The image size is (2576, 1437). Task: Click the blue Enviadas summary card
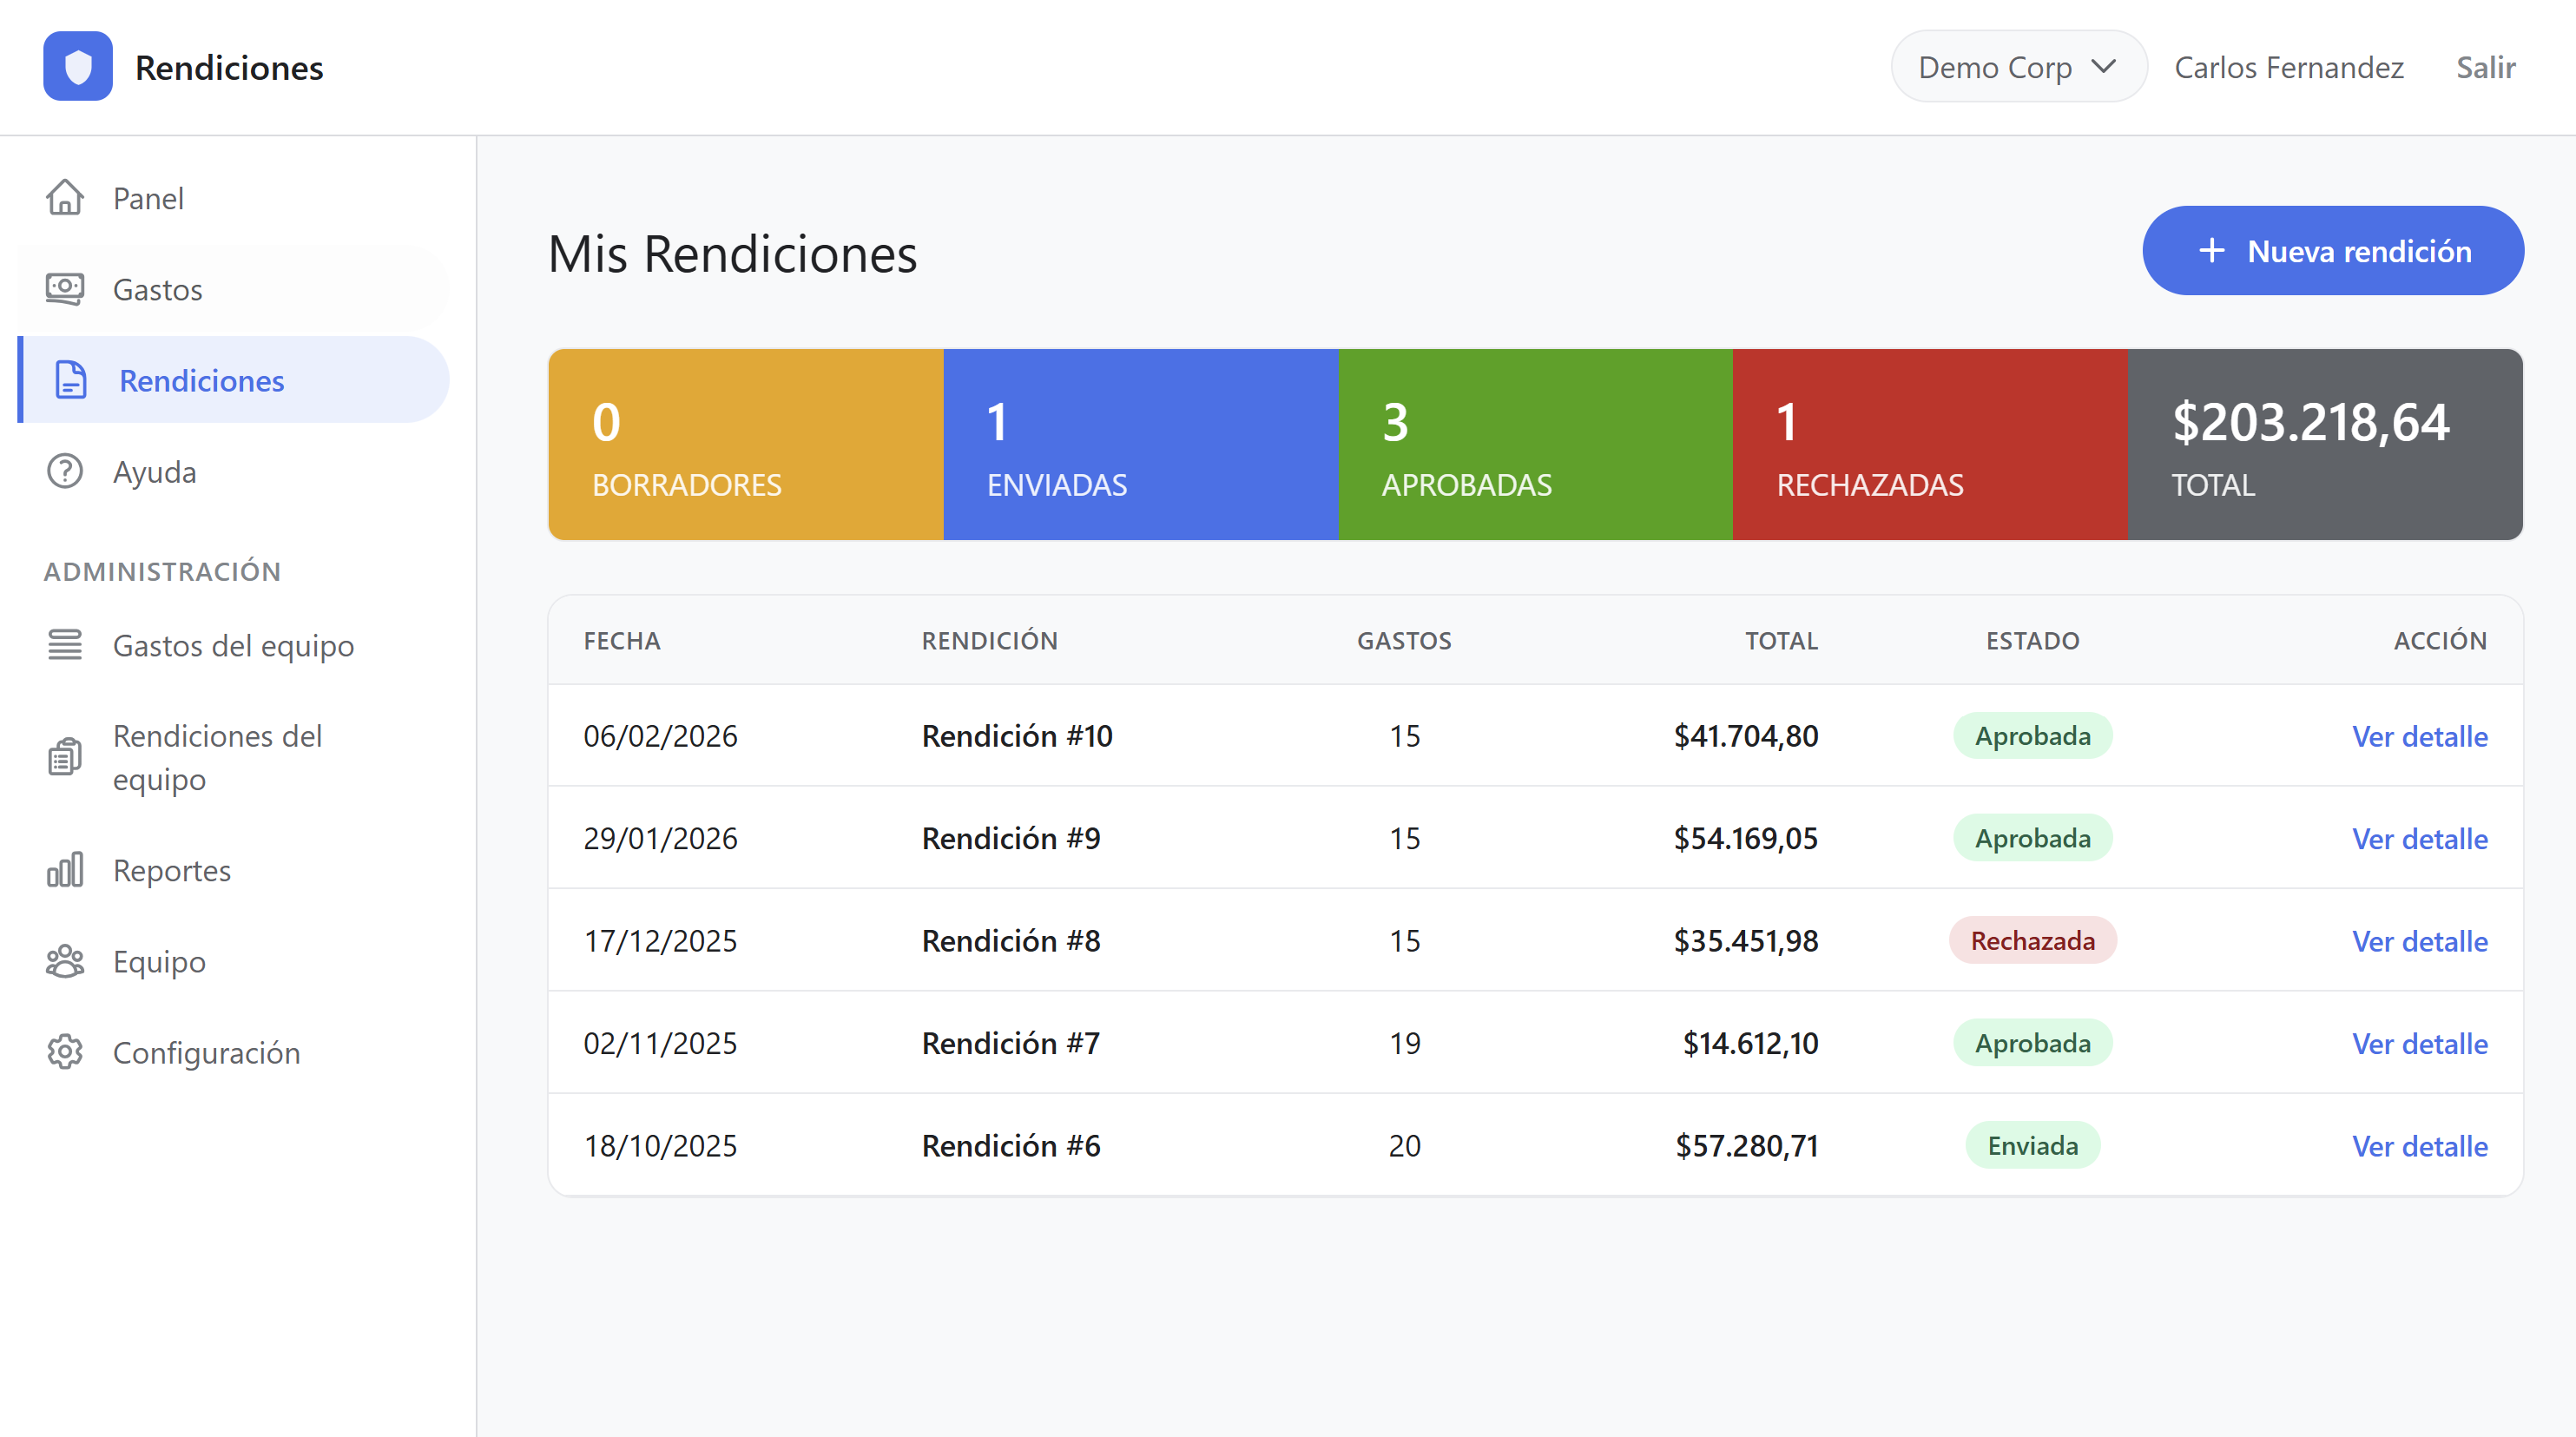point(1141,444)
